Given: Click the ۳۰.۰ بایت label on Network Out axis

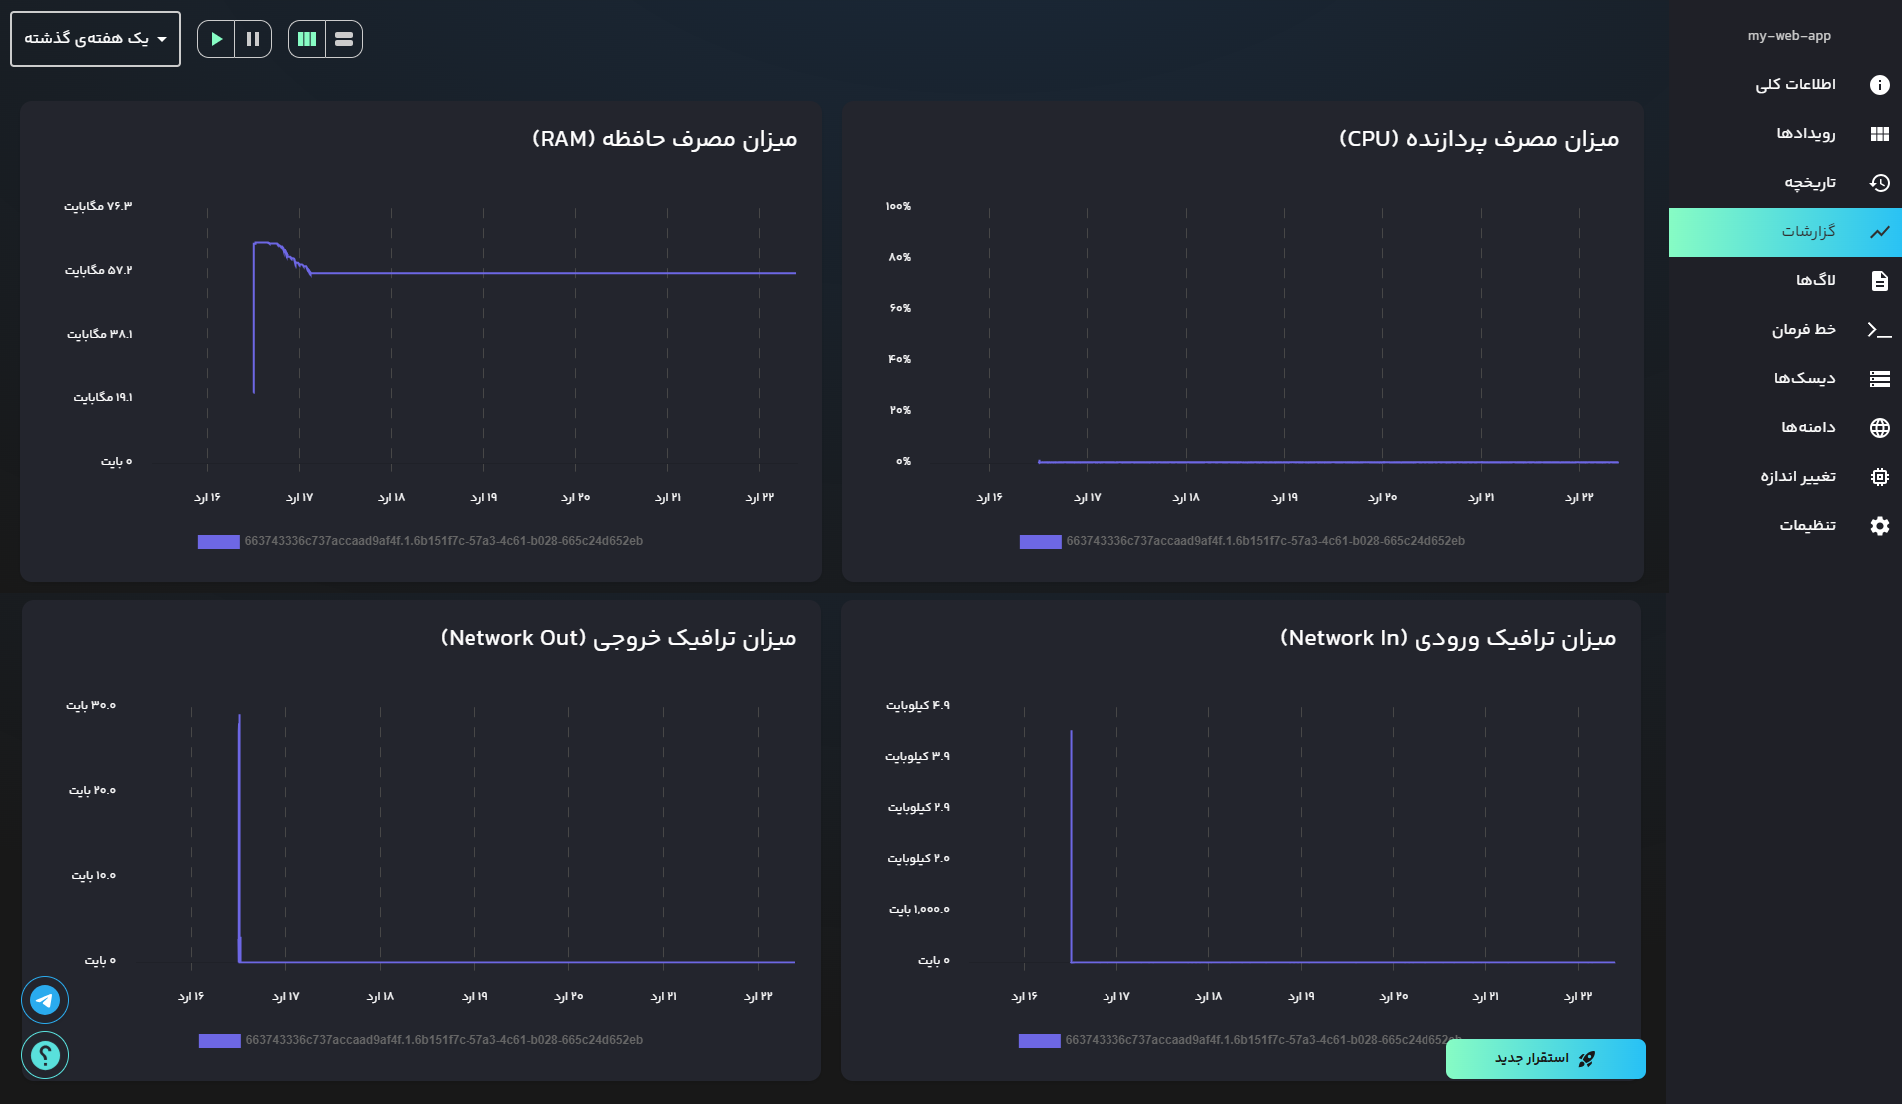Looking at the screenshot, I should 91,706.
